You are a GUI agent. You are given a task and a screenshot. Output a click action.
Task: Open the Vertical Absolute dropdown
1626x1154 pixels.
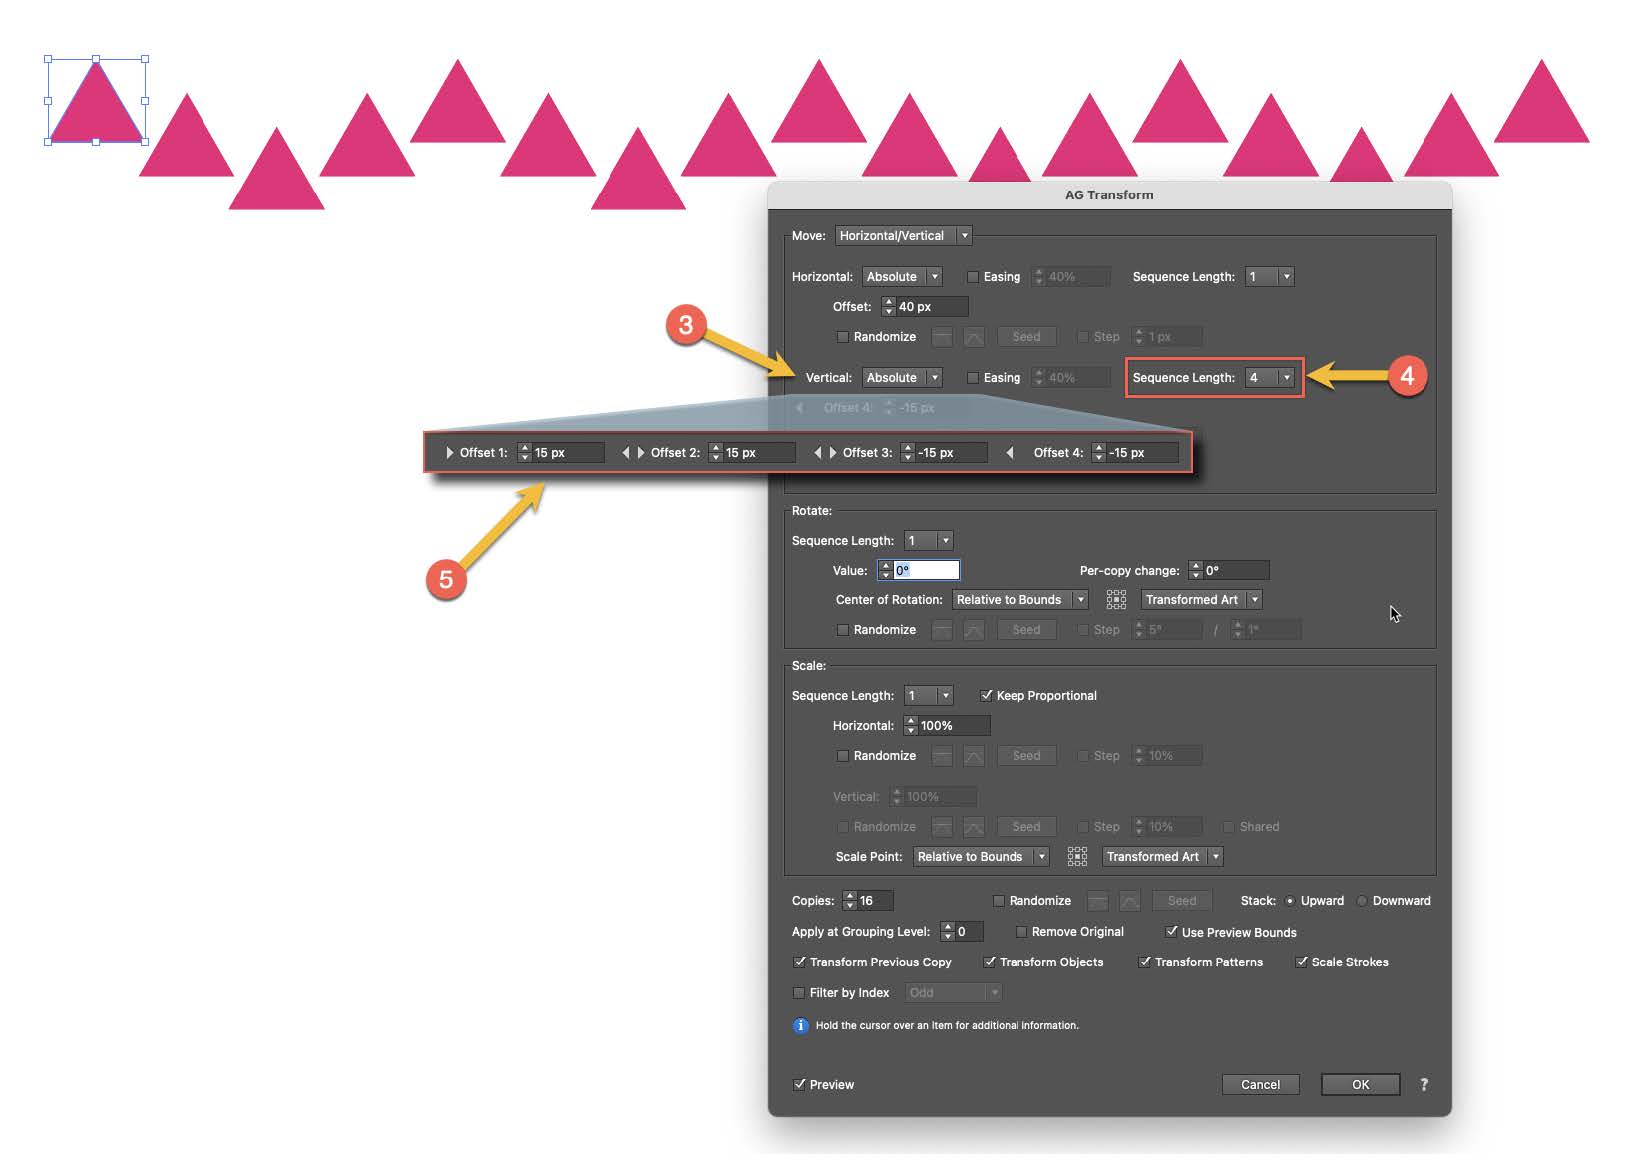[x=902, y=378]
